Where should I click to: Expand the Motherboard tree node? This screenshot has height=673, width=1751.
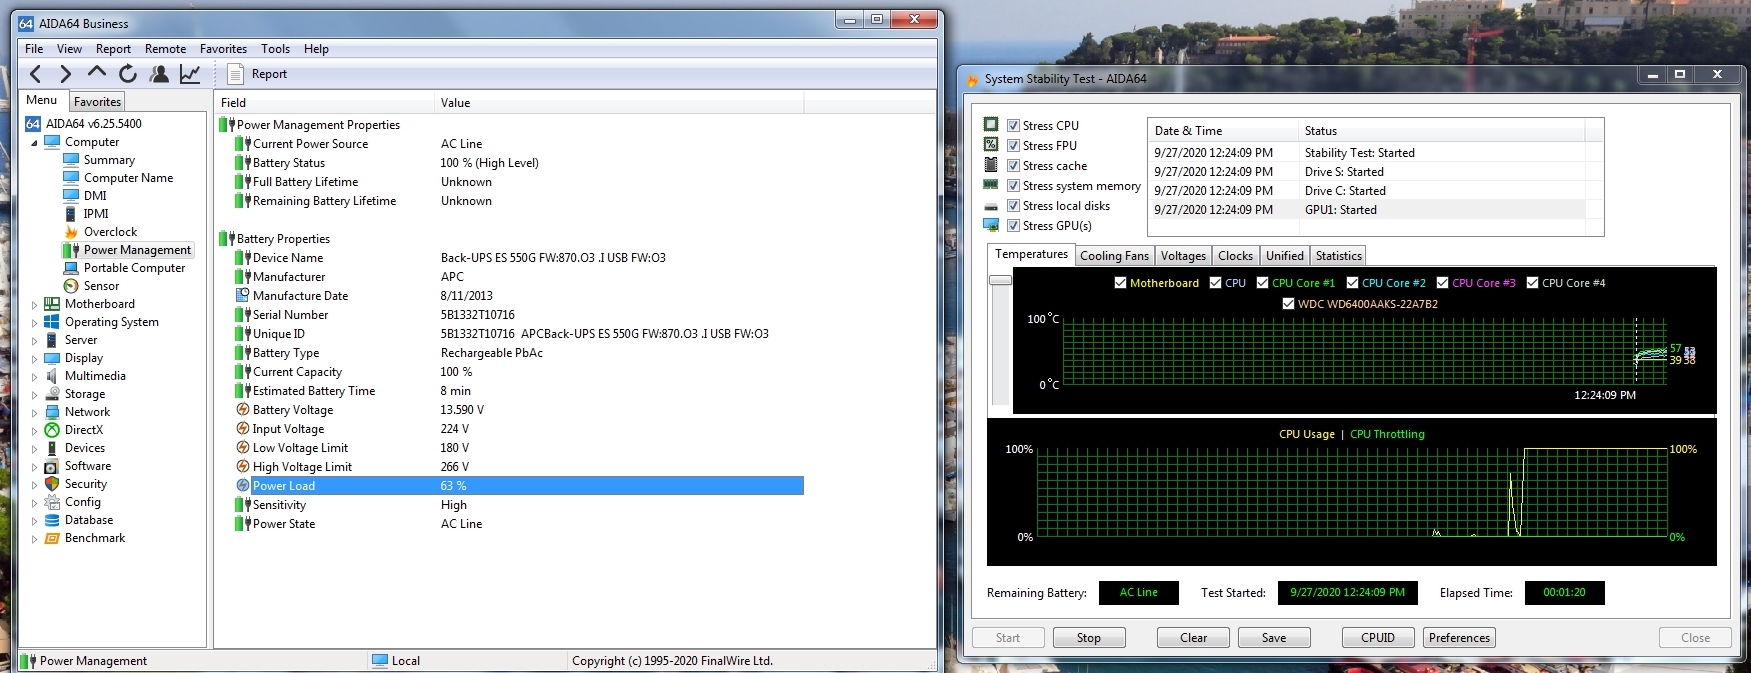click(34, 304)
